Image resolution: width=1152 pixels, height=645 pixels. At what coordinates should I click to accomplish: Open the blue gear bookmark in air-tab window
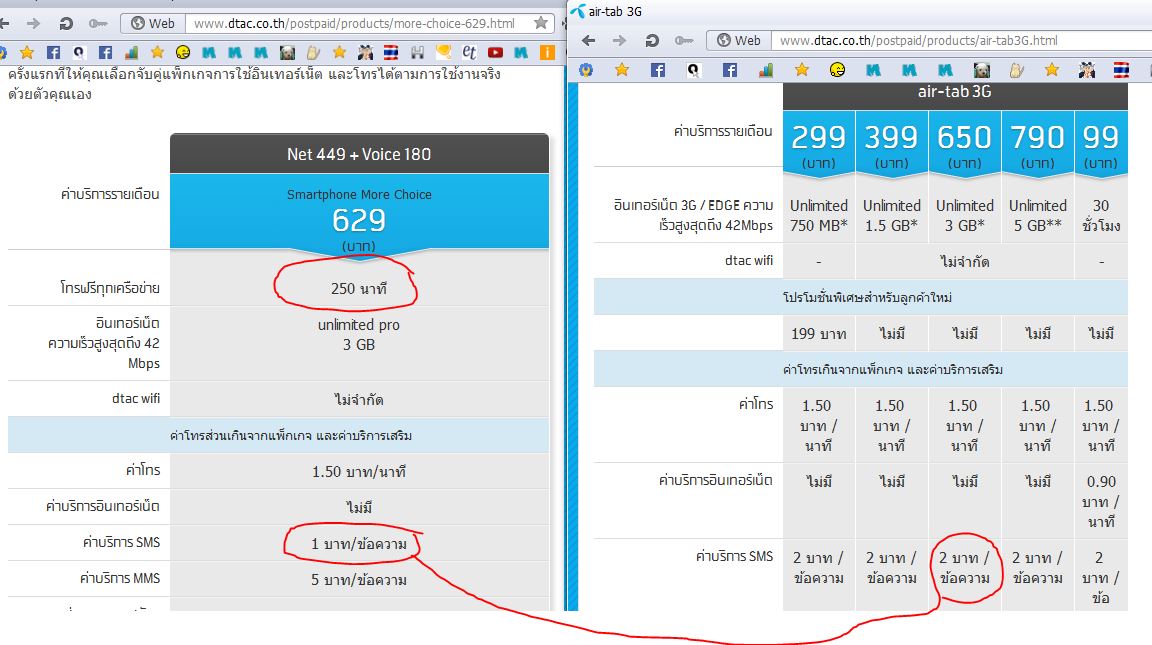pos(586,70)
